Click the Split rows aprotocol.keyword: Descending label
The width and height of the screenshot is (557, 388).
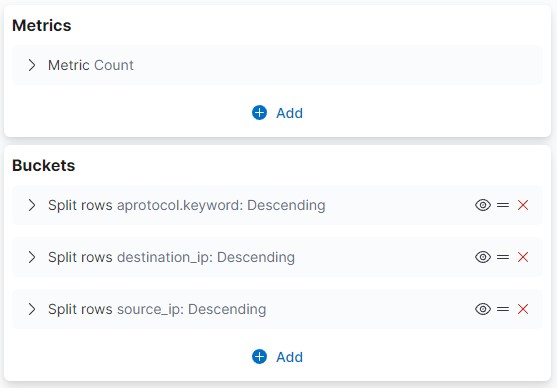[x=186, y=205]
